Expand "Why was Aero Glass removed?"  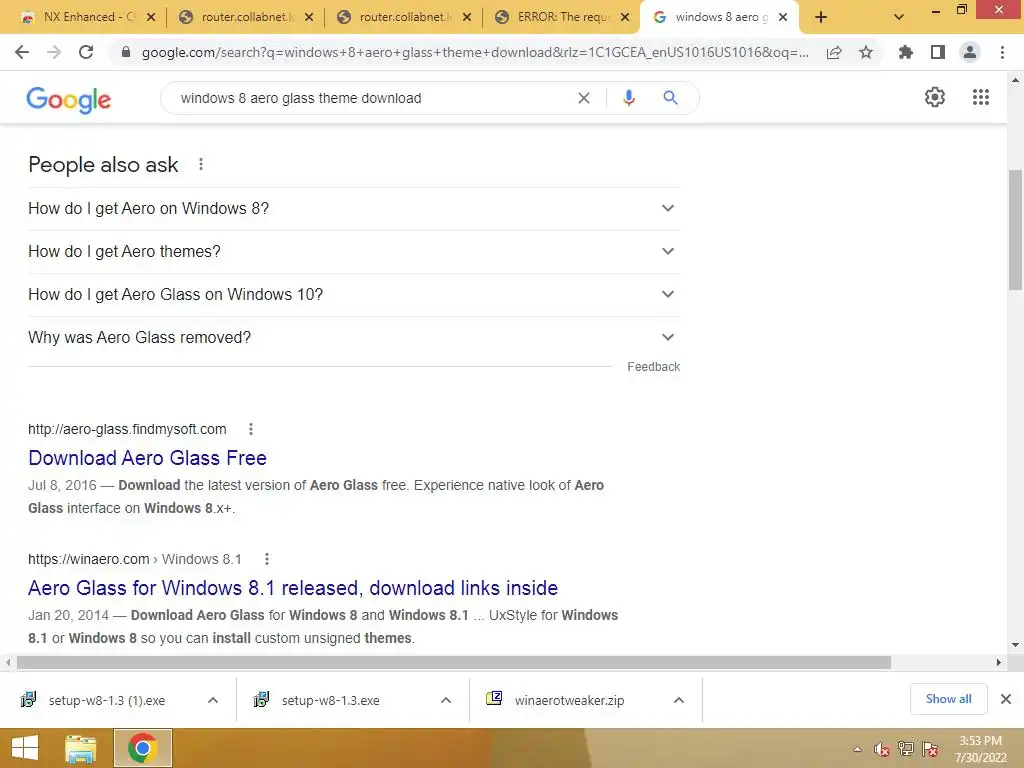pos(354,338)
